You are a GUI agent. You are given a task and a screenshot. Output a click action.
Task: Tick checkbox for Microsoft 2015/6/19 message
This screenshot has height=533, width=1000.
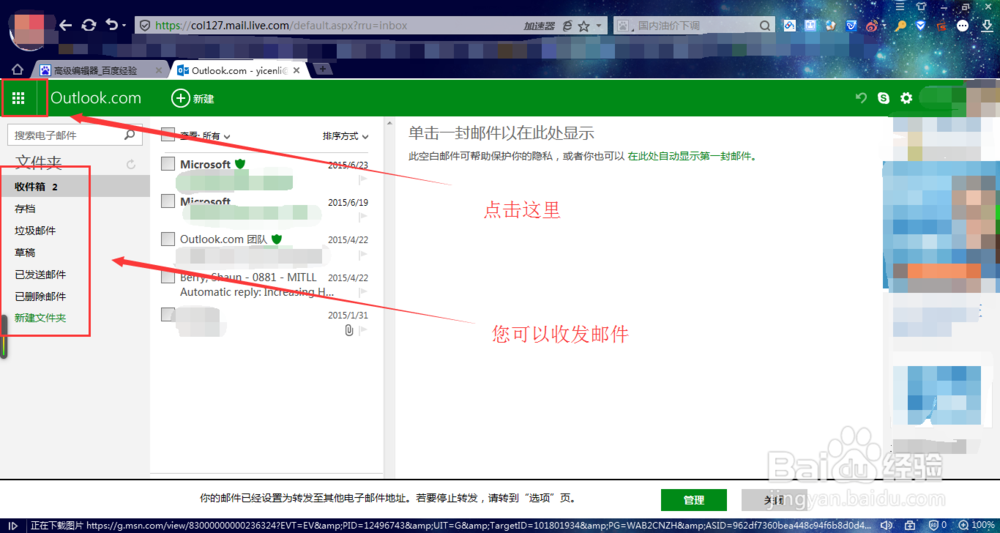168,201
